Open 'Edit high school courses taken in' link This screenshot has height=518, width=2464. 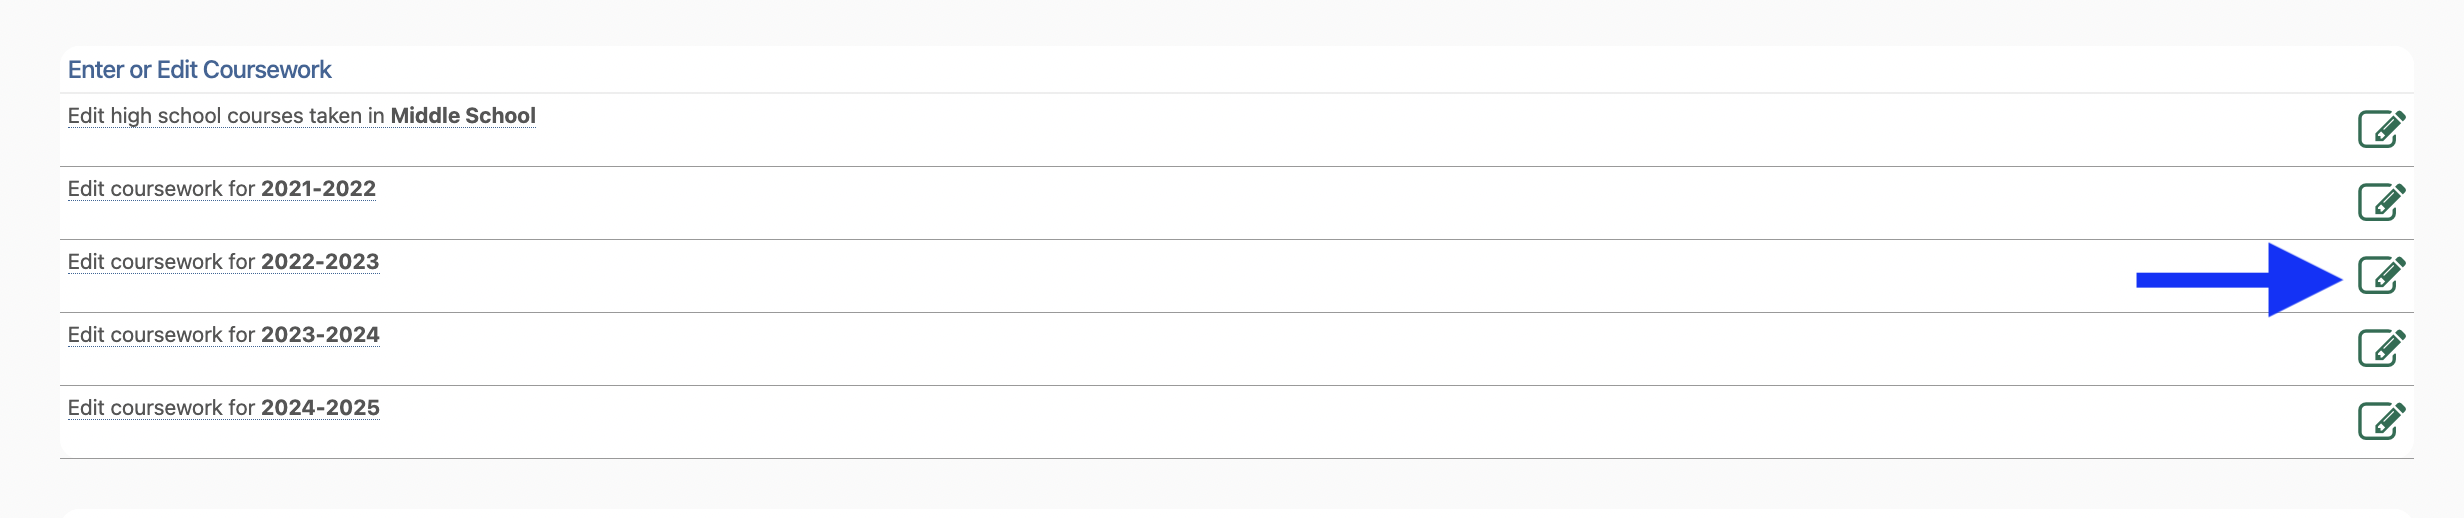pyautogui.click(x=226, y=116)
